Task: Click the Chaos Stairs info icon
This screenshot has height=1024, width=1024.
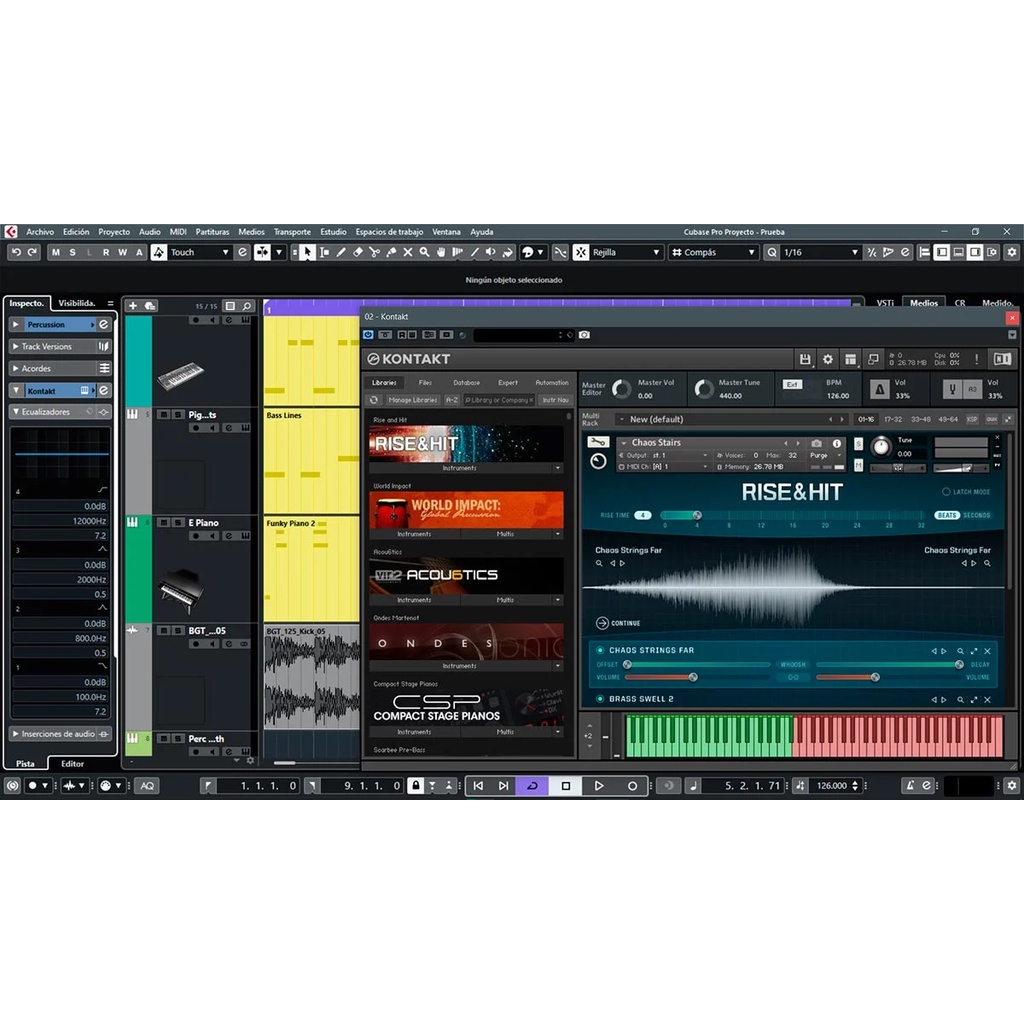Action: (x=837, y=443)
